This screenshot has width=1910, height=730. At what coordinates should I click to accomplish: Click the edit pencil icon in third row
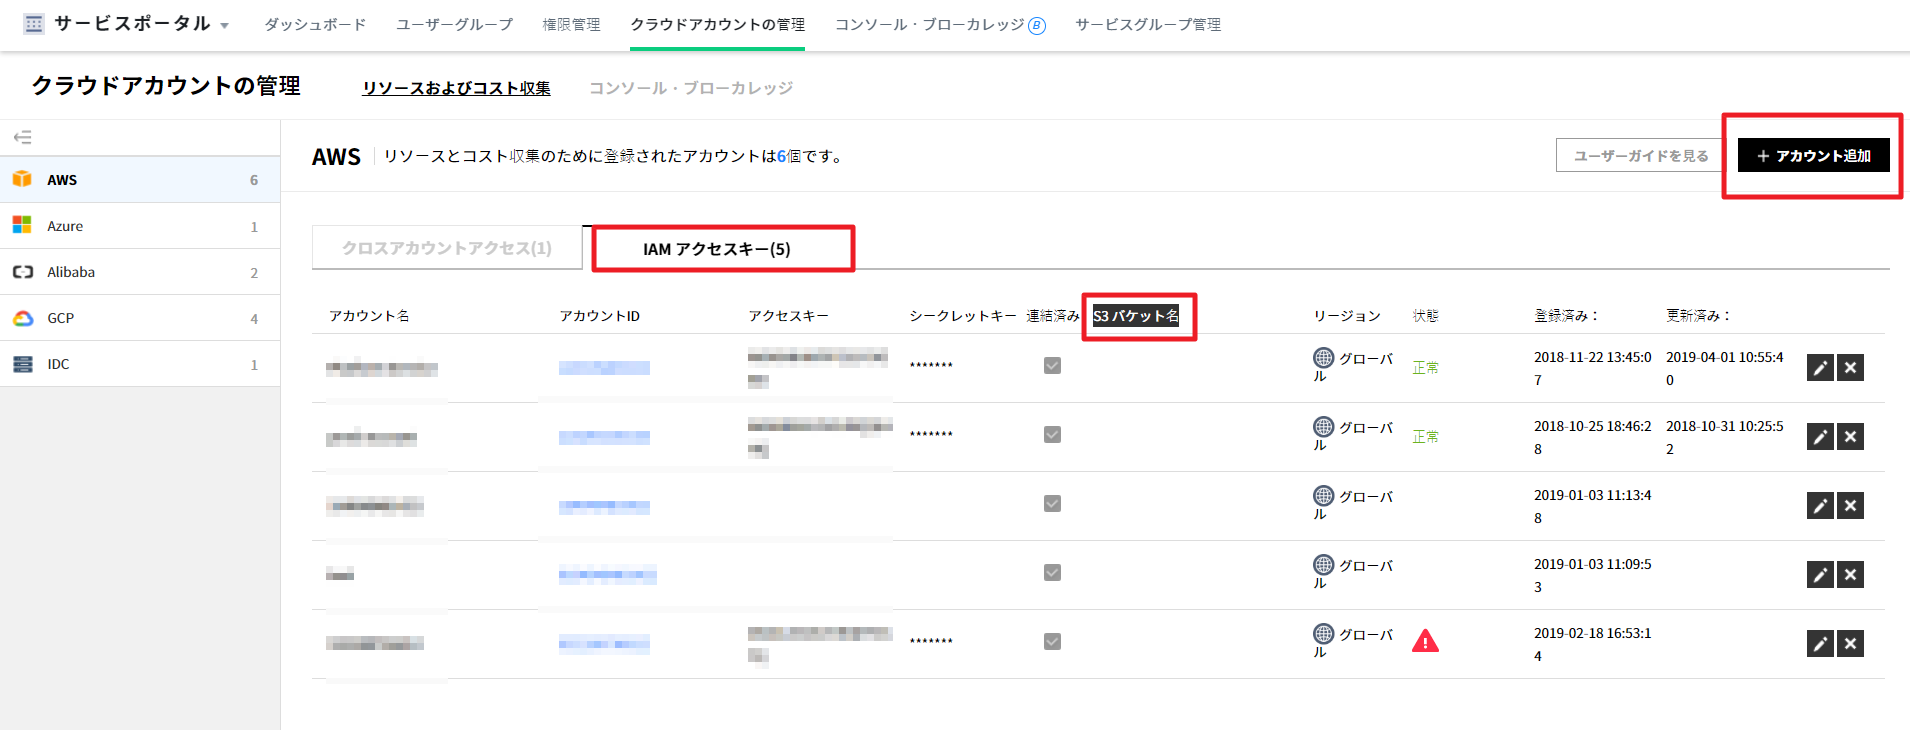1819,506
